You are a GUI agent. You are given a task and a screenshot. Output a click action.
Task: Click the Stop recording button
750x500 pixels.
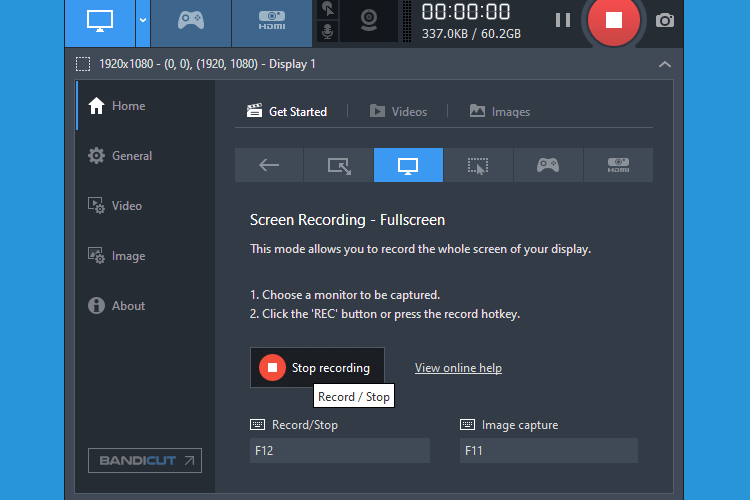click(317, 367)
